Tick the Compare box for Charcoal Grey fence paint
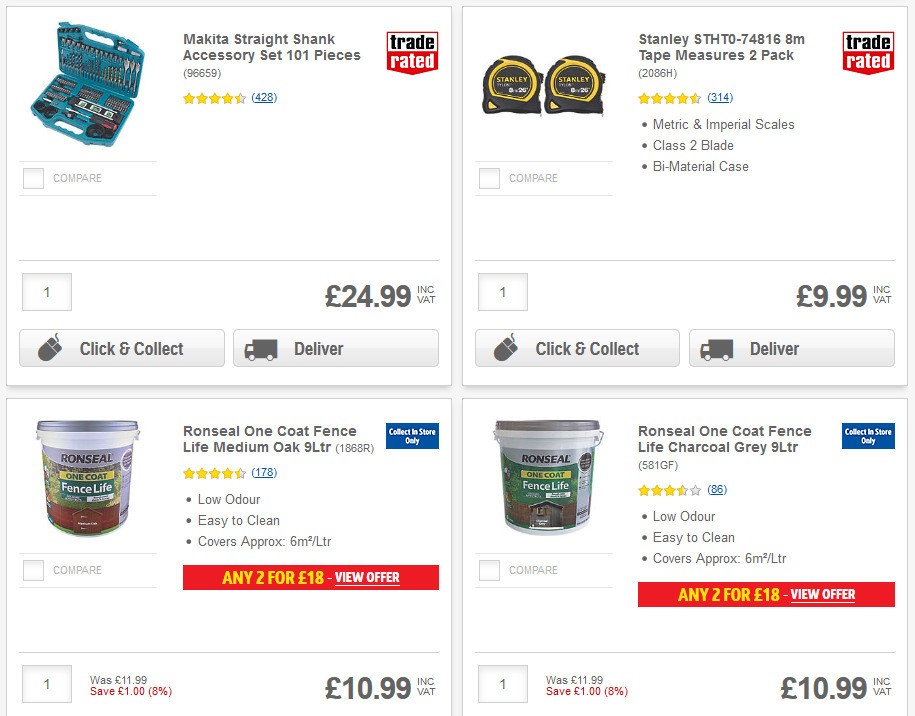915x716 pixels. pos(488,570)
